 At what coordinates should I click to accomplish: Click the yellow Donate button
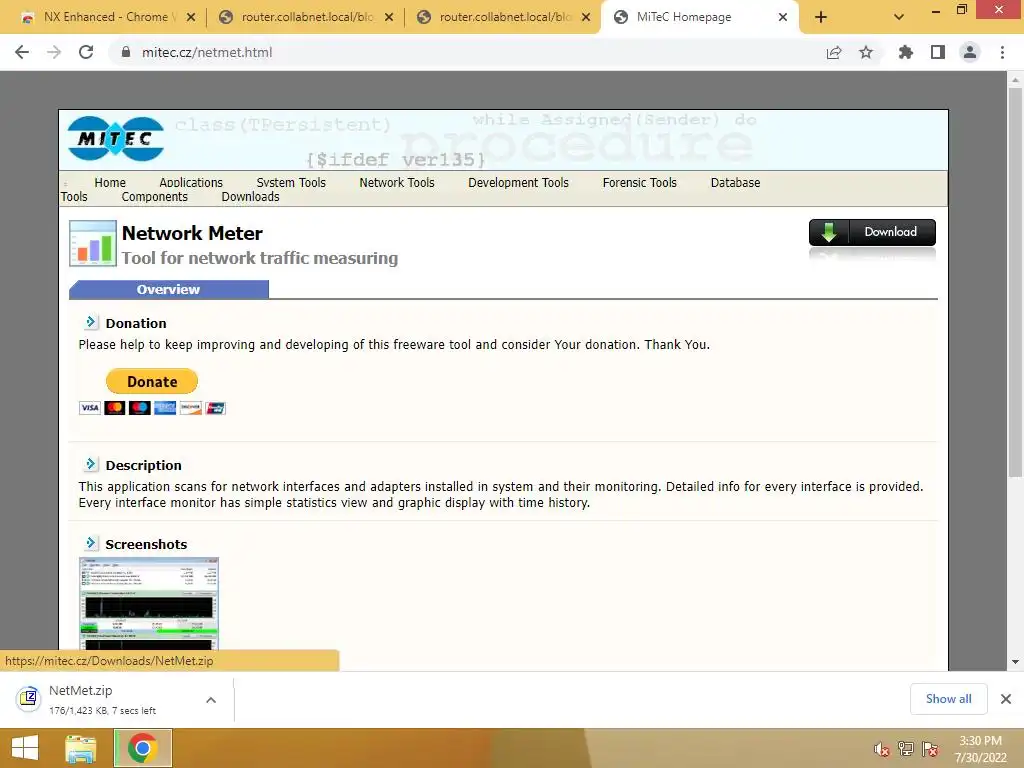point(152,381)
